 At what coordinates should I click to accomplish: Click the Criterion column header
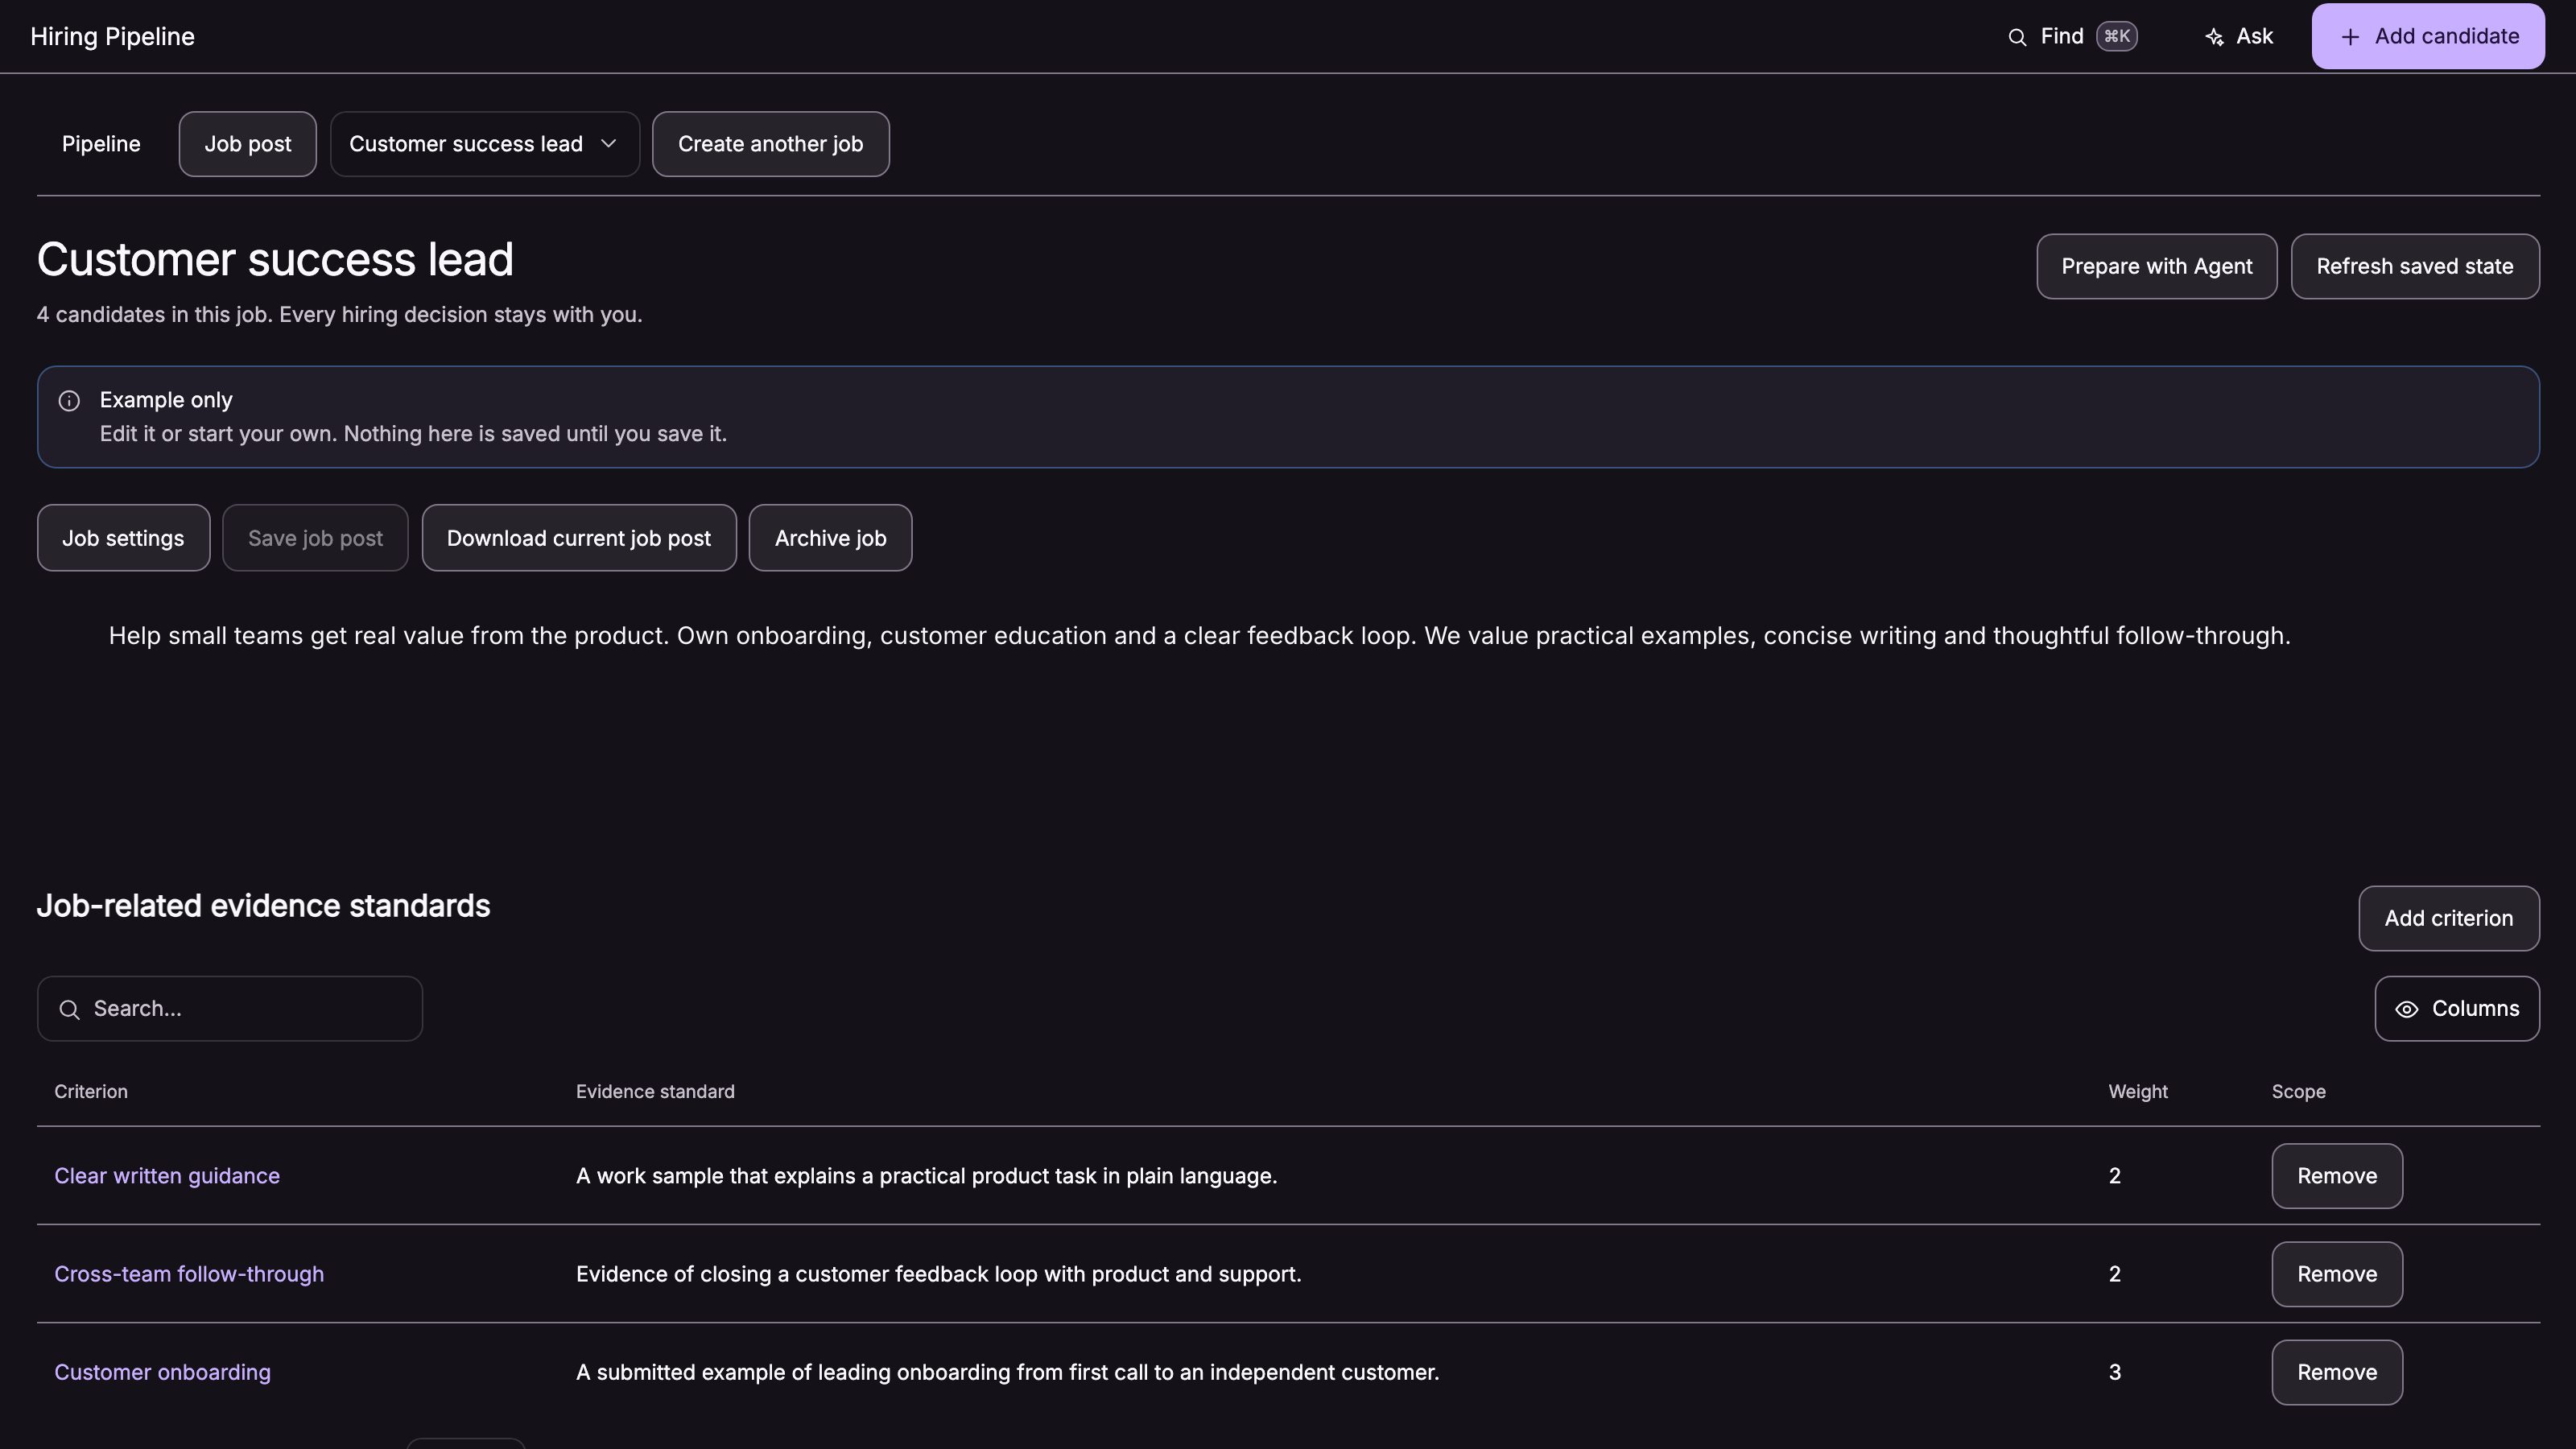point(91,1092)
